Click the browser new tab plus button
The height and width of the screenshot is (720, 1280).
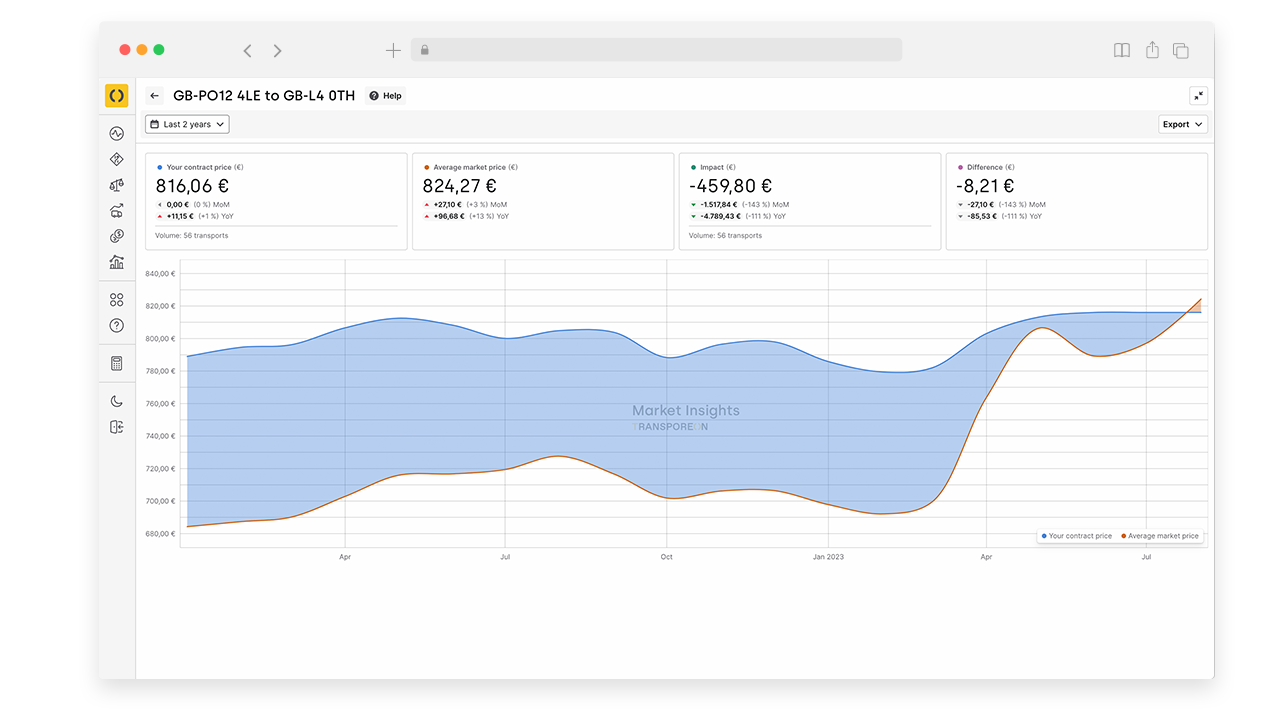[393, 50]
